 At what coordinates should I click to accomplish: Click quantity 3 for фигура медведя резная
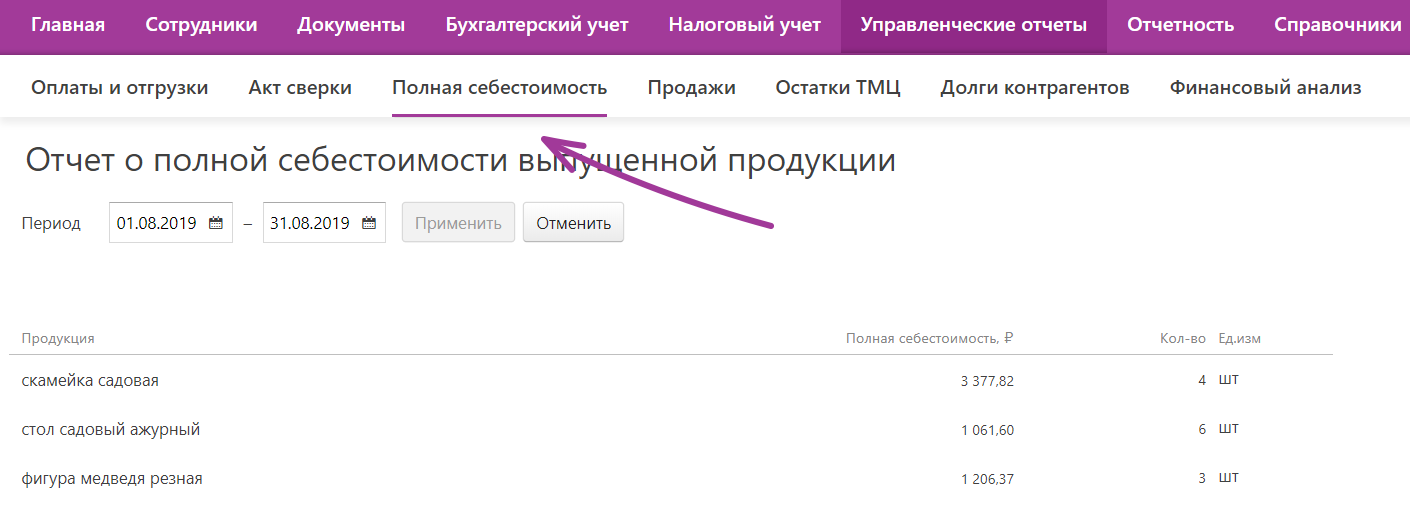pyautogui.click(x=1202, y=478)
